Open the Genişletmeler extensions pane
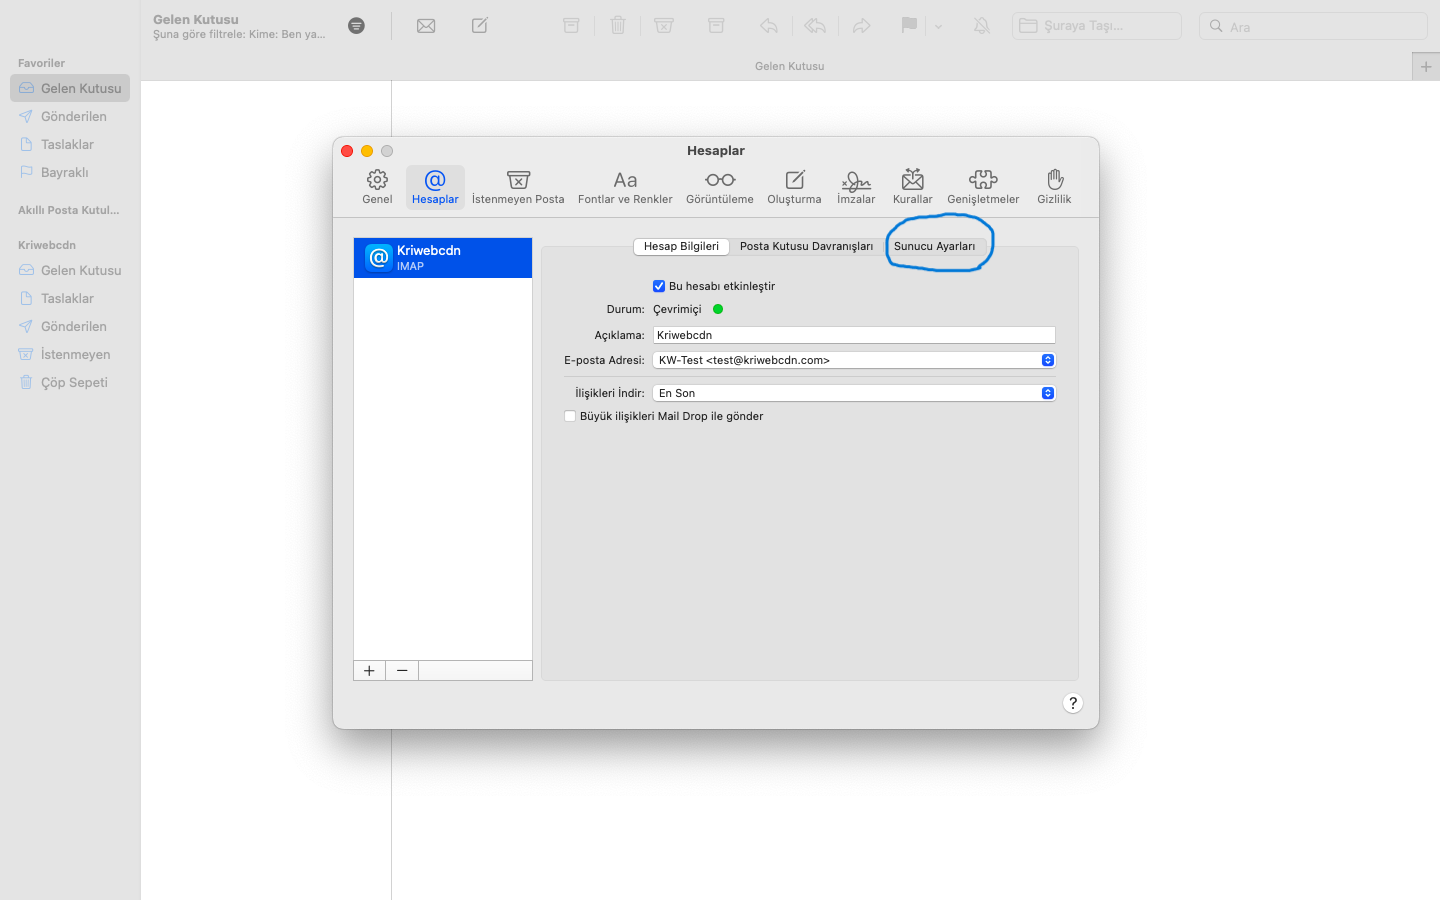The width and height of the screenshot is (1440, 900). point(983,186)
